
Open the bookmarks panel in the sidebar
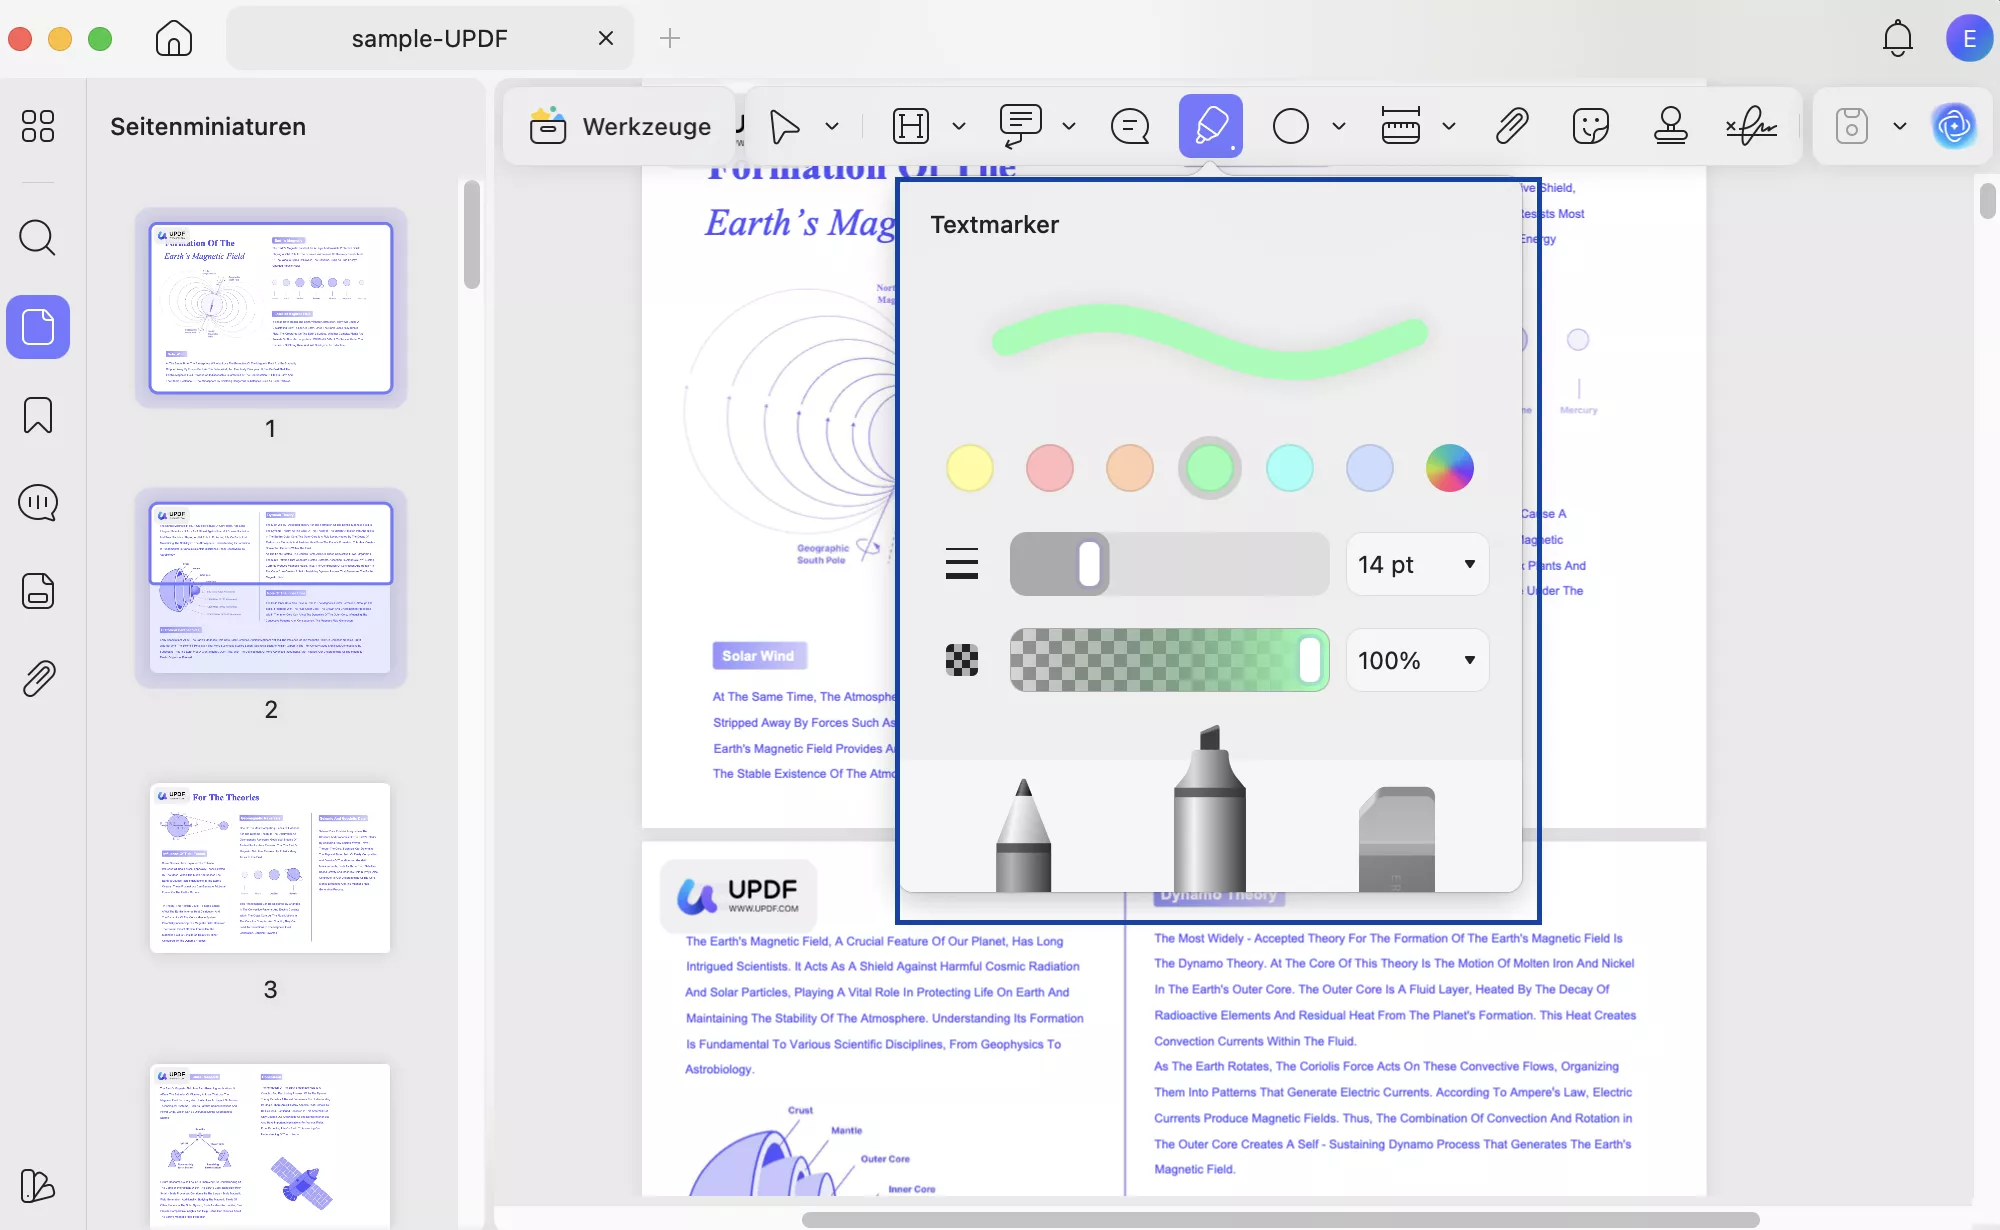pos(38,415)
